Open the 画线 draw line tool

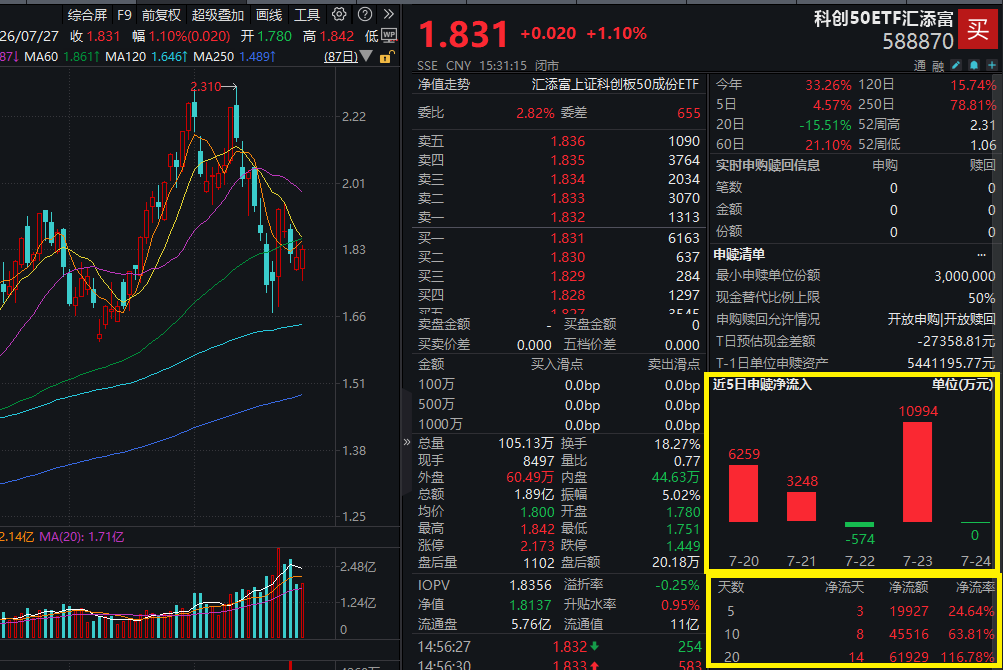click(269, 15)
